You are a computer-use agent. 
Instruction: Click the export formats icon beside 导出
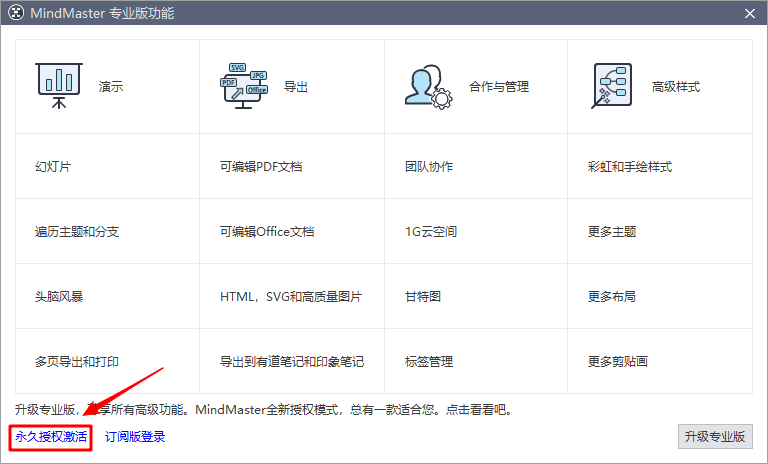coord(244,86)
